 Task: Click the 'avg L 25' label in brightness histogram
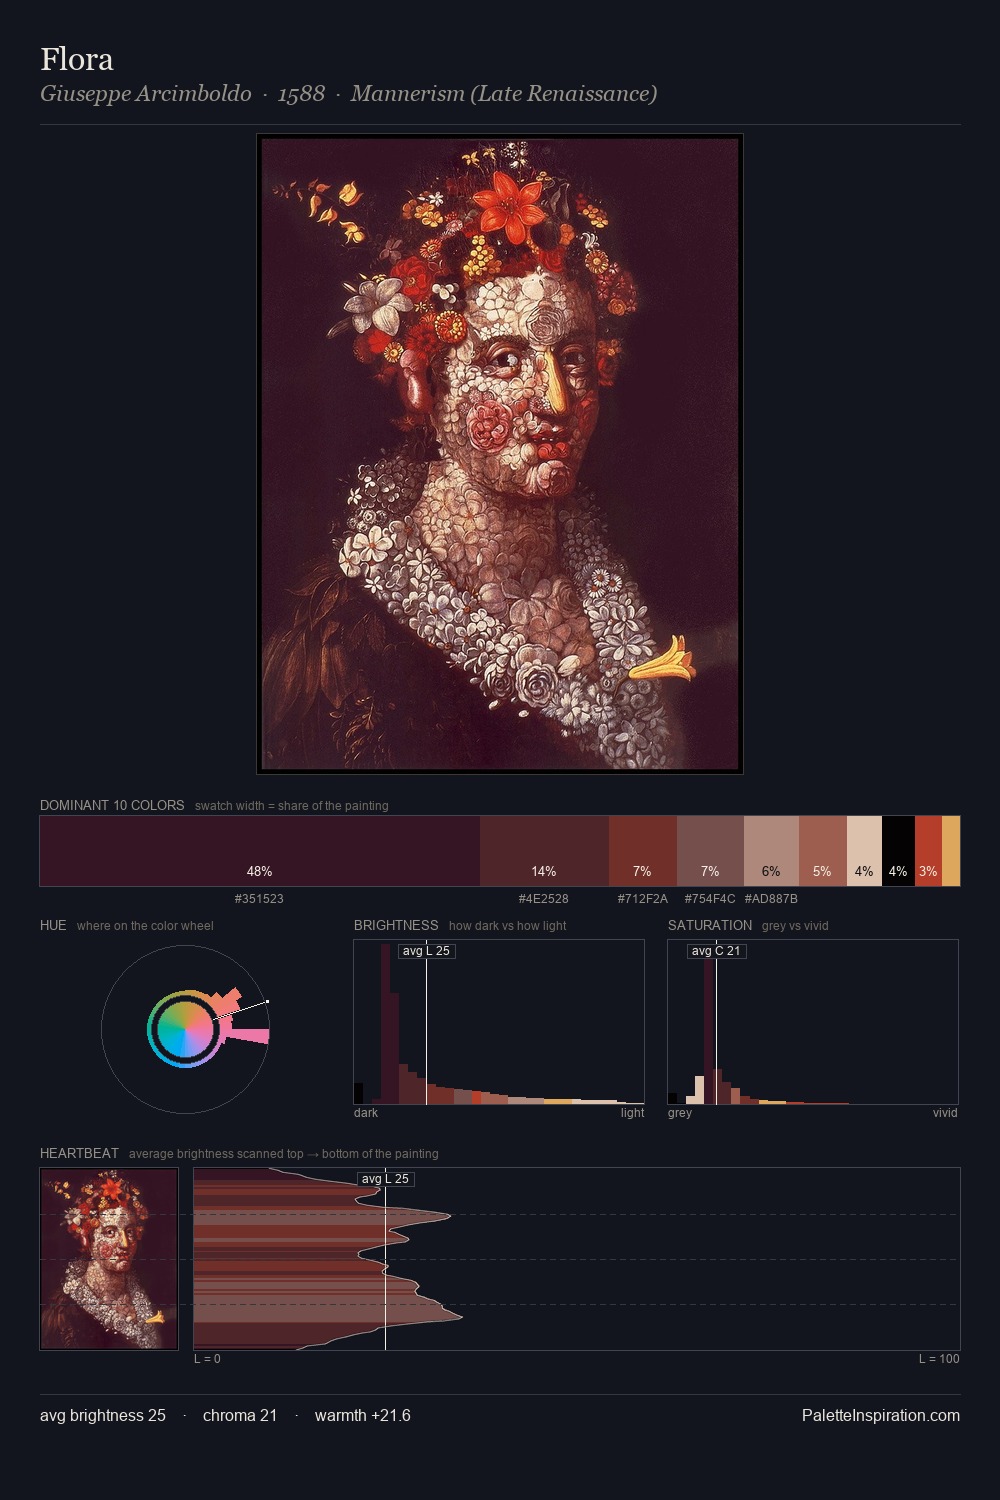click(426, 951)
